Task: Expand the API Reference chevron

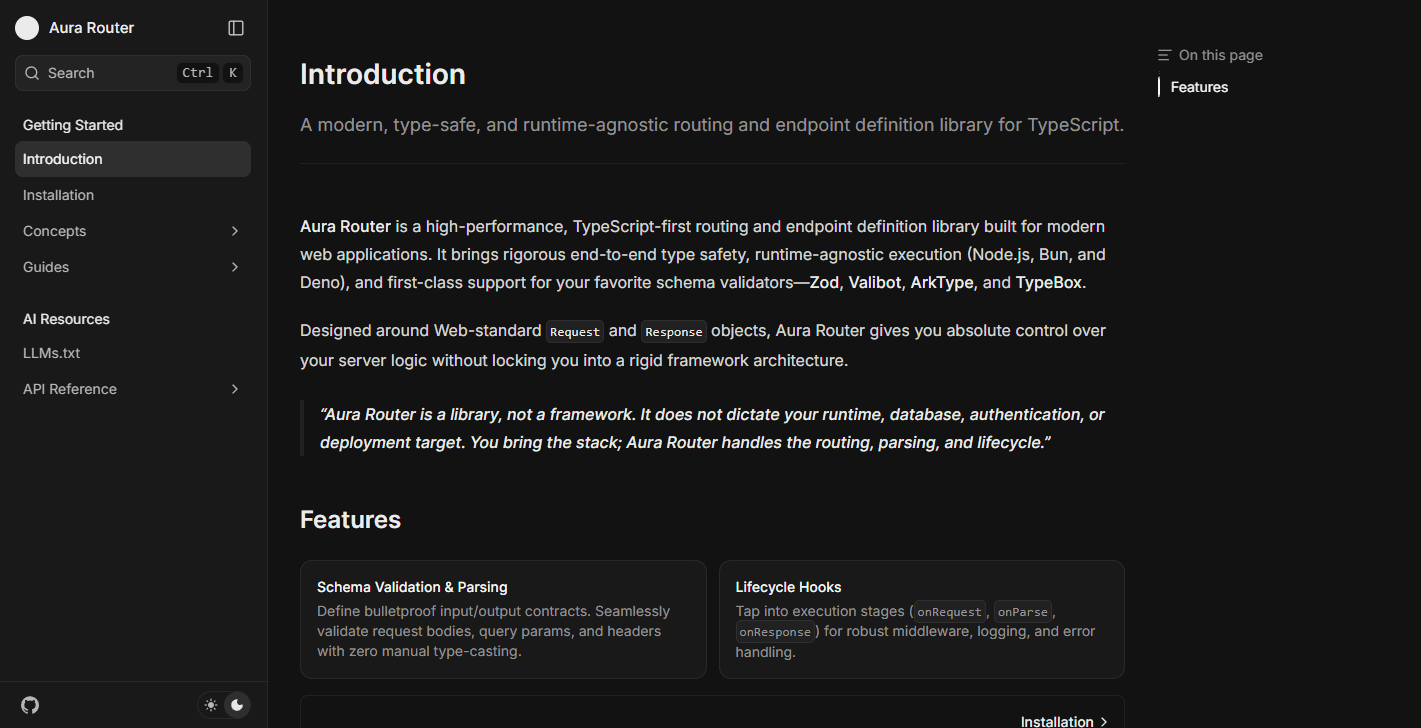Action: click(235, 389)
